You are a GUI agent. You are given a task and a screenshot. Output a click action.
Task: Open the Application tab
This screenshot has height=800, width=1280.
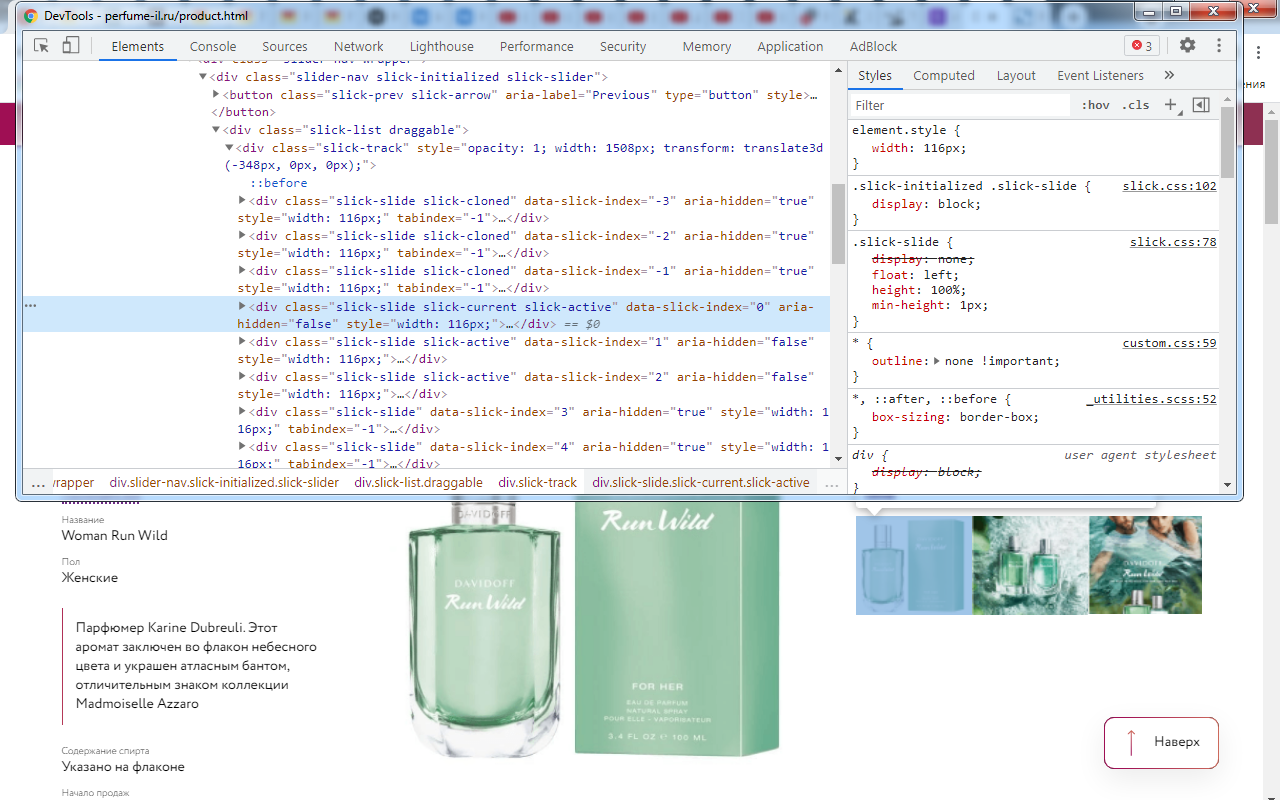pyautogui.click(x=790, y=46)
